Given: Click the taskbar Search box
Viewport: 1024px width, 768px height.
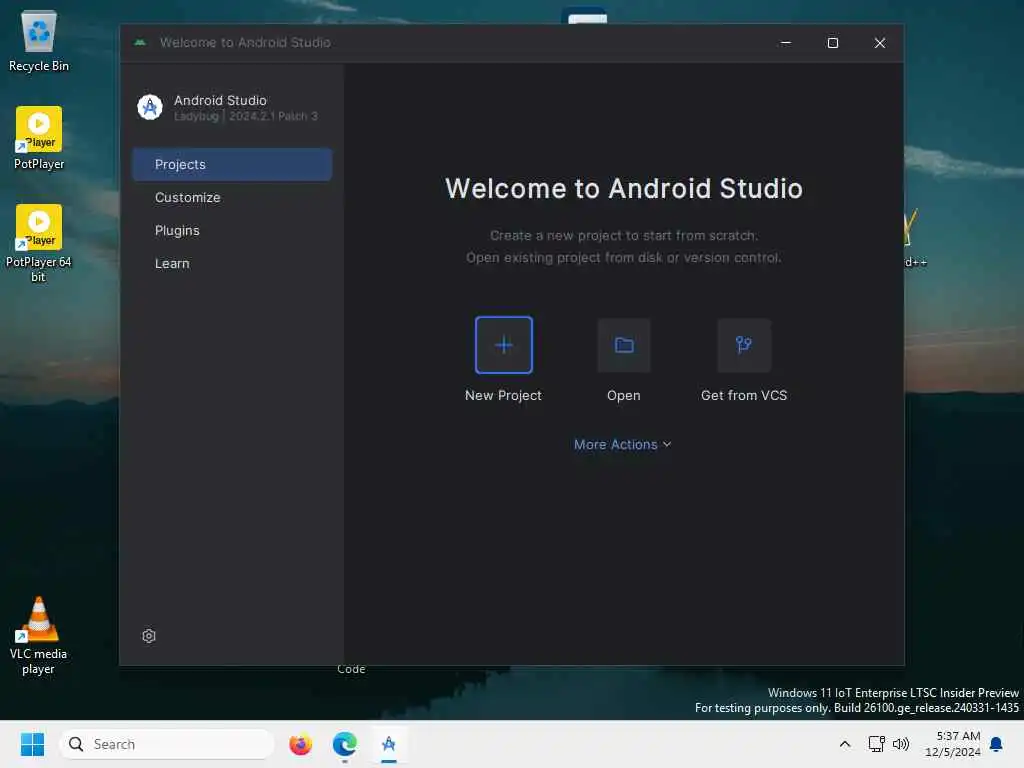Looking at the screenshot, I should [167, 744].
